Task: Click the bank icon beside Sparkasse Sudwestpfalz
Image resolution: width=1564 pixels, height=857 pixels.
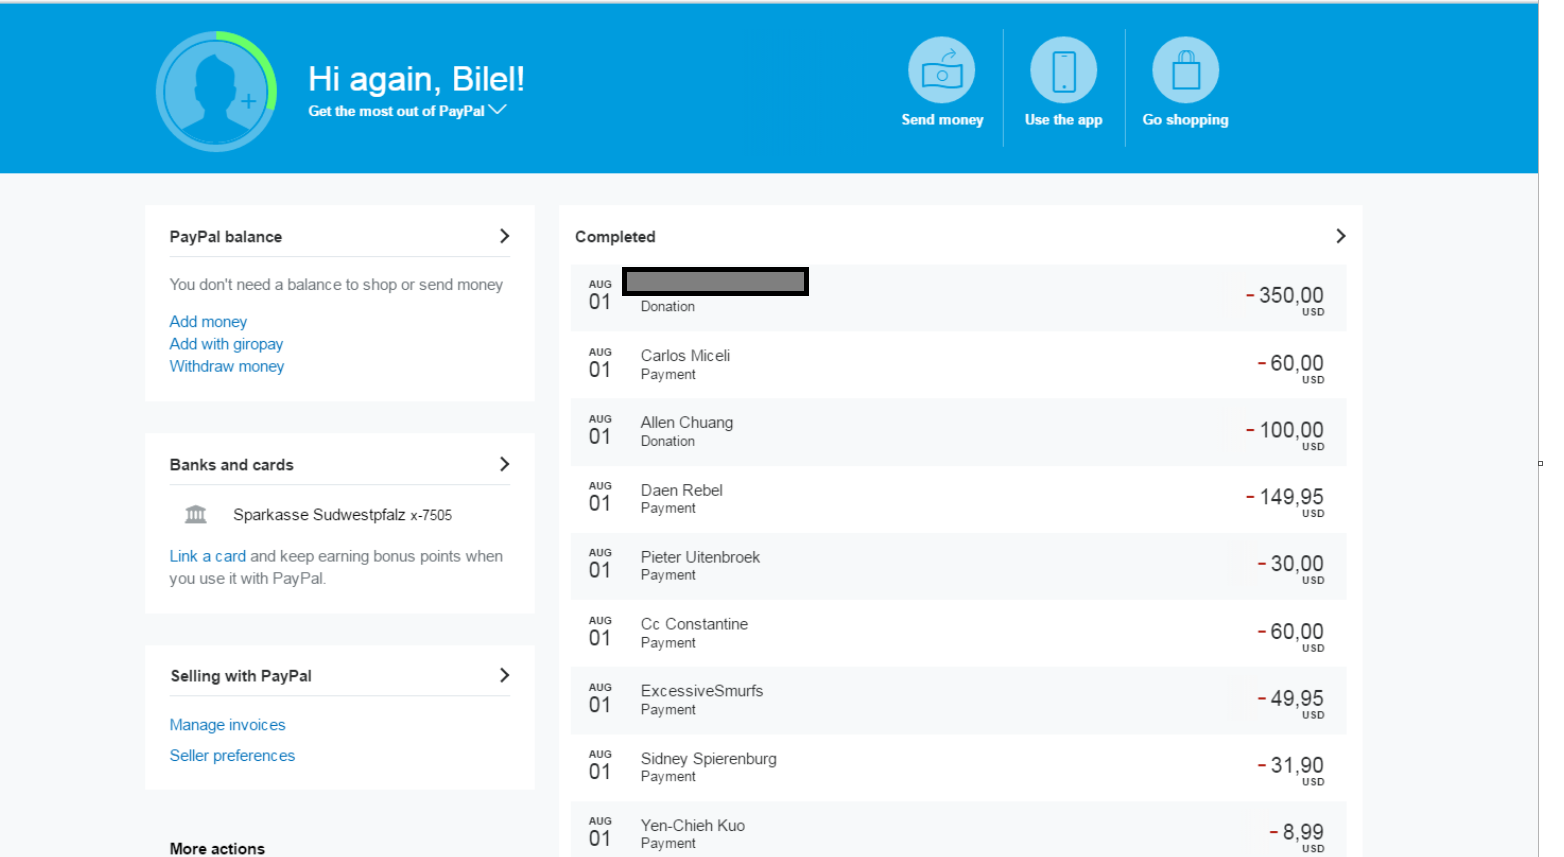Action: (x=196, y=514)
